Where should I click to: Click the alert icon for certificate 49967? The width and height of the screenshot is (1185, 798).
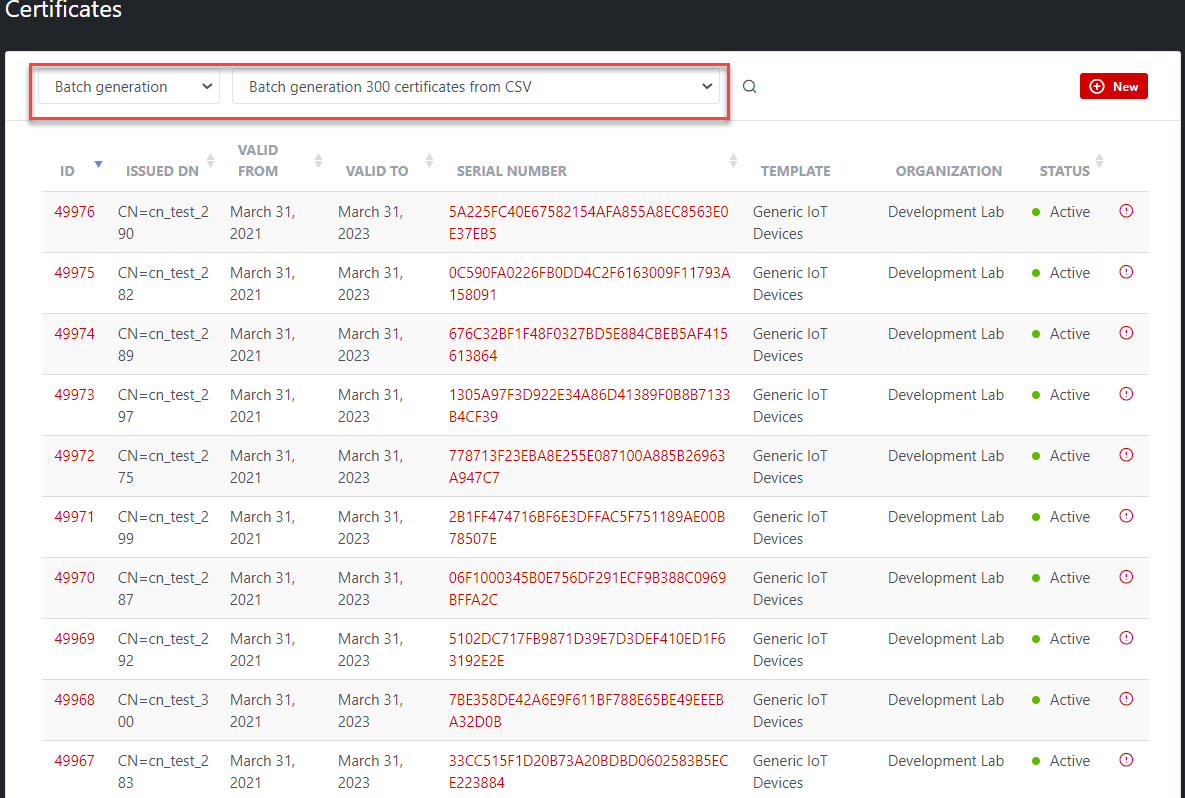pos(1126,760)
